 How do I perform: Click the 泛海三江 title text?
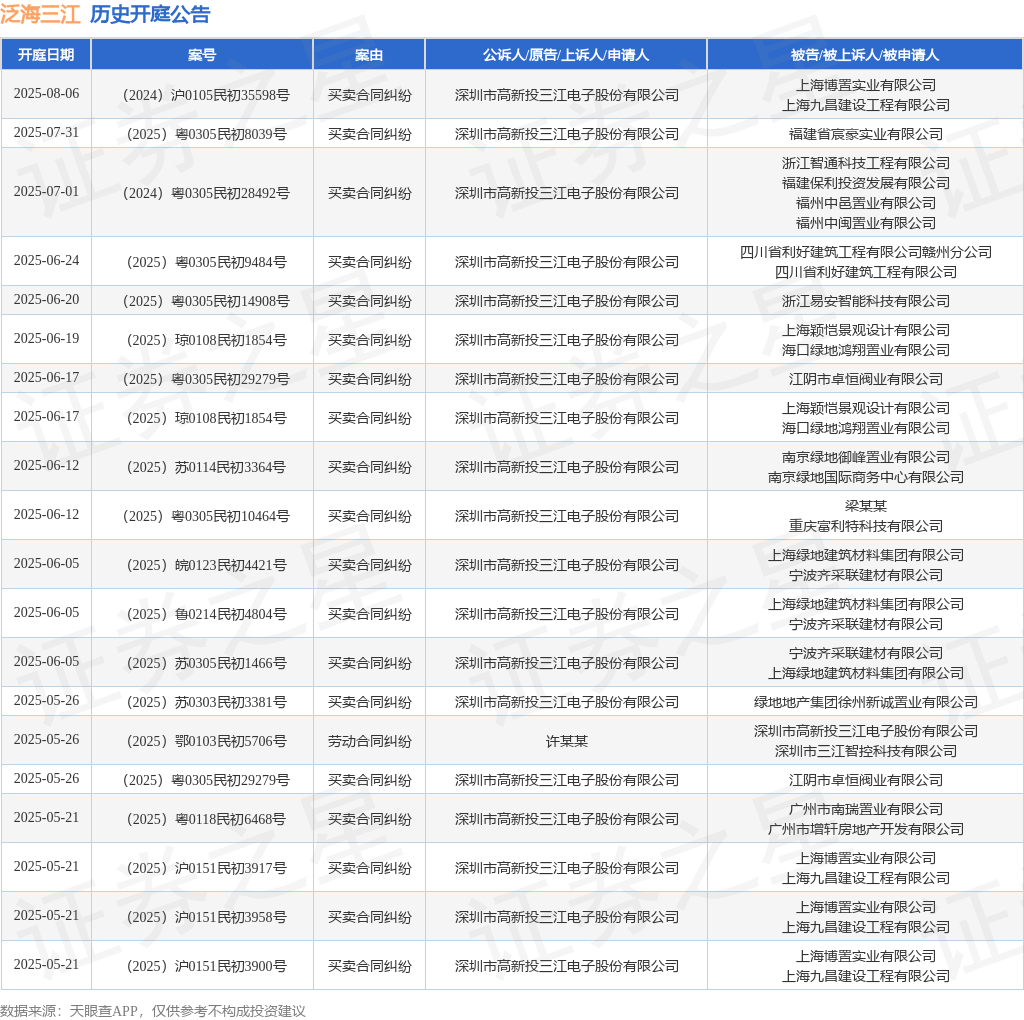pos(40,14)
